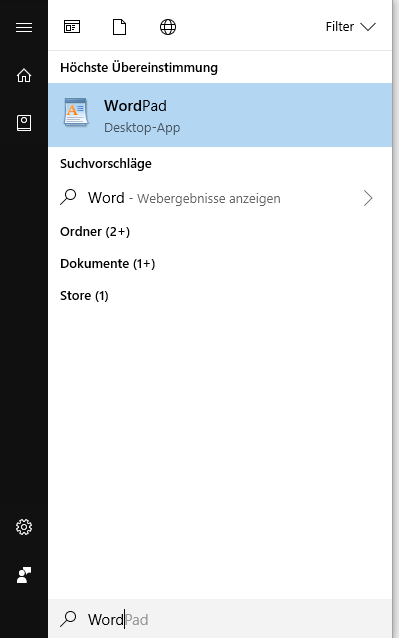
Task: Expand the Ordner (2+) category
Action: (x=95, y=232)
